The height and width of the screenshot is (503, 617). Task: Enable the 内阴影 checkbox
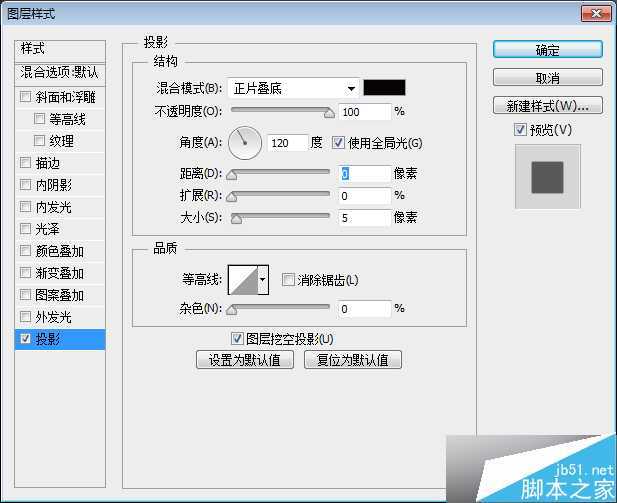(x=26, y=185)
